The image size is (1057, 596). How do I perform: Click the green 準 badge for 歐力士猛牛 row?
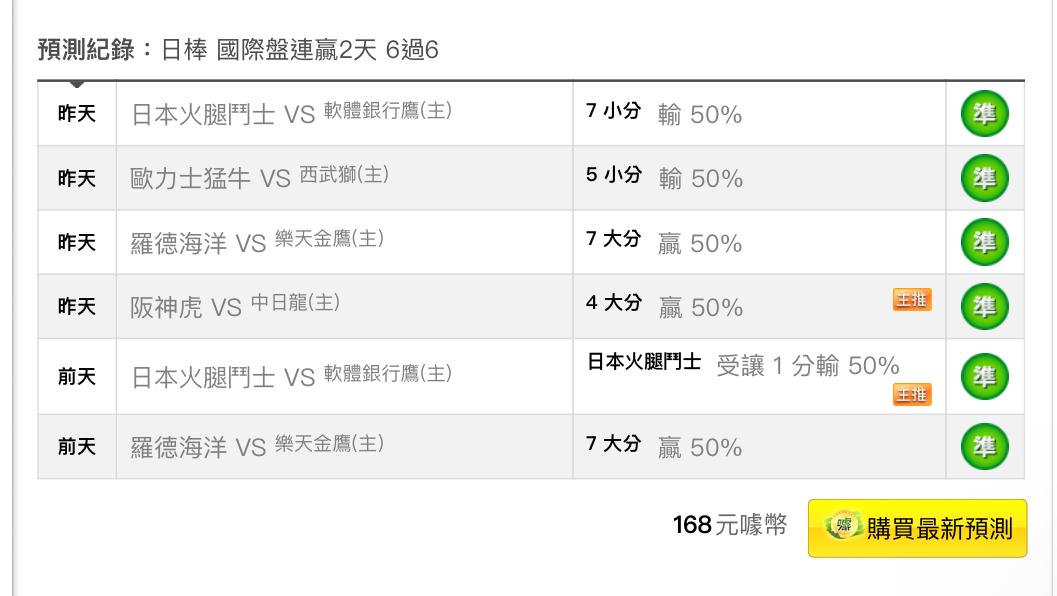pyautogui.click(x=984, y=179)
